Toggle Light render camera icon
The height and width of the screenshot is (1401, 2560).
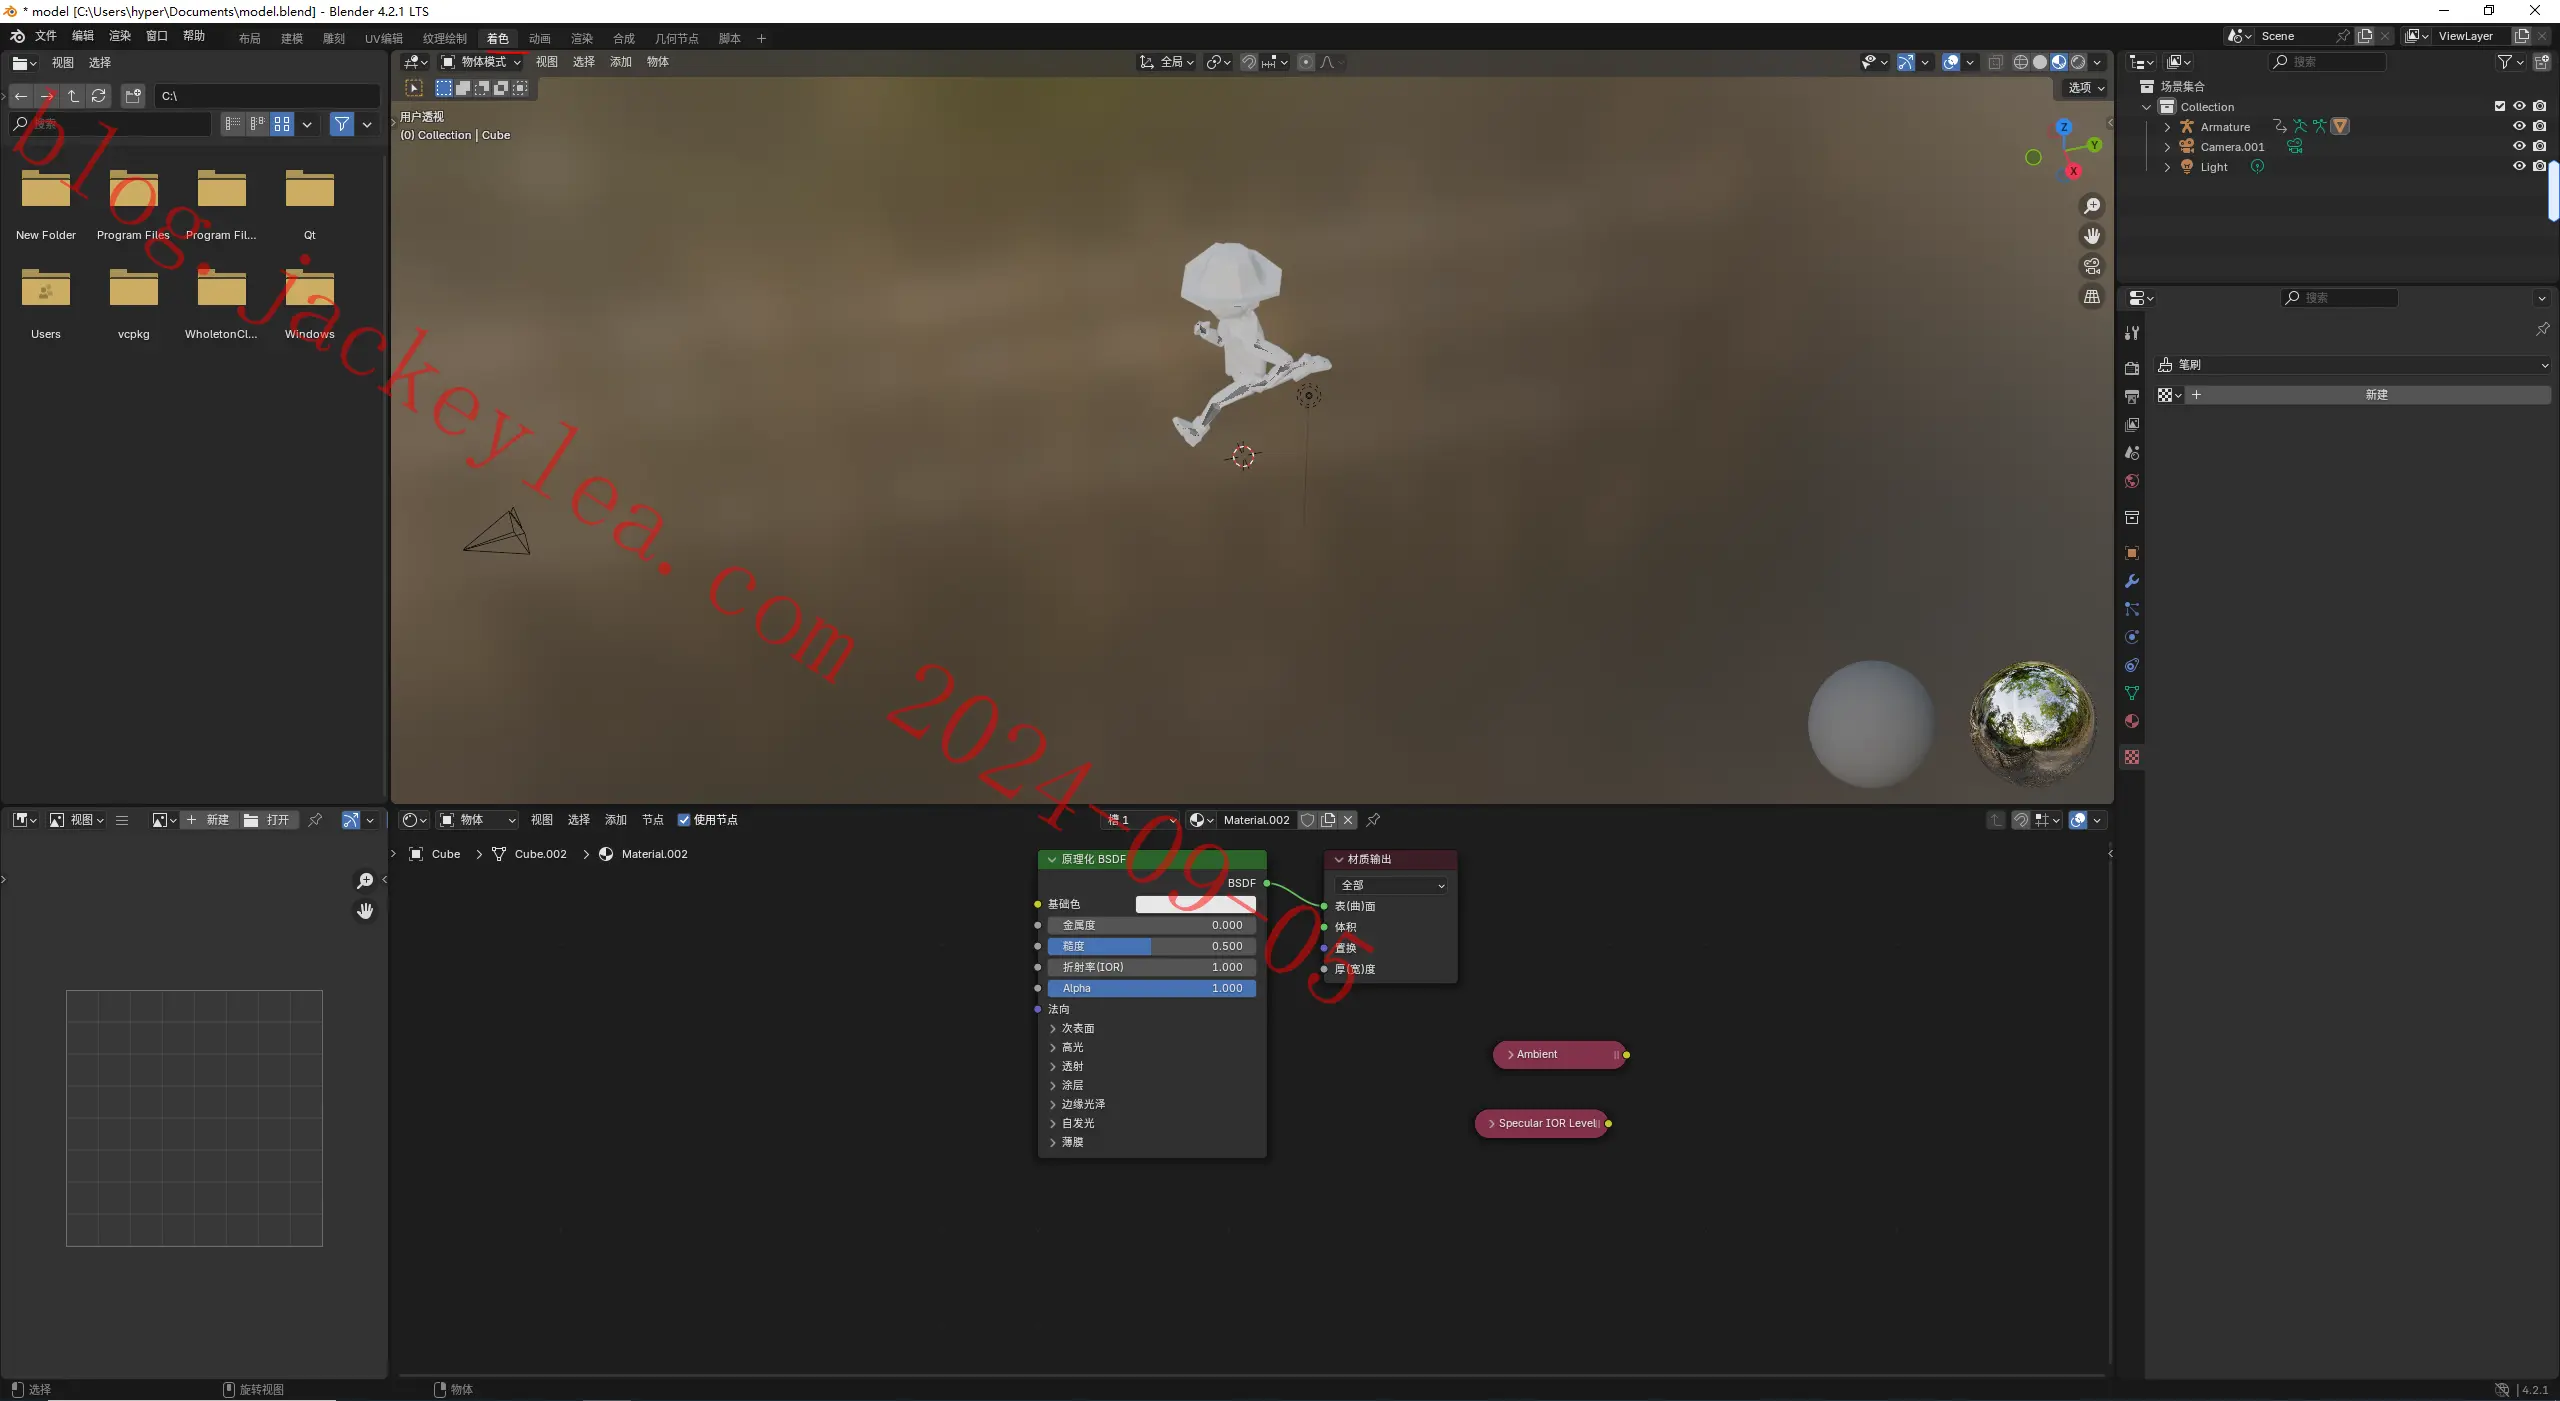tap(2539, 166)
